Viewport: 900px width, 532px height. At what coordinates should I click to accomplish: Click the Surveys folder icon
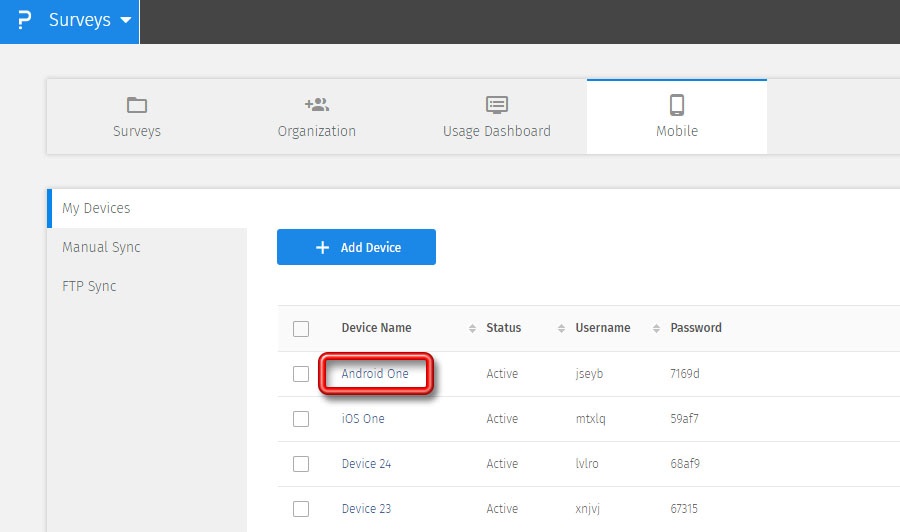tap(137, 105)
